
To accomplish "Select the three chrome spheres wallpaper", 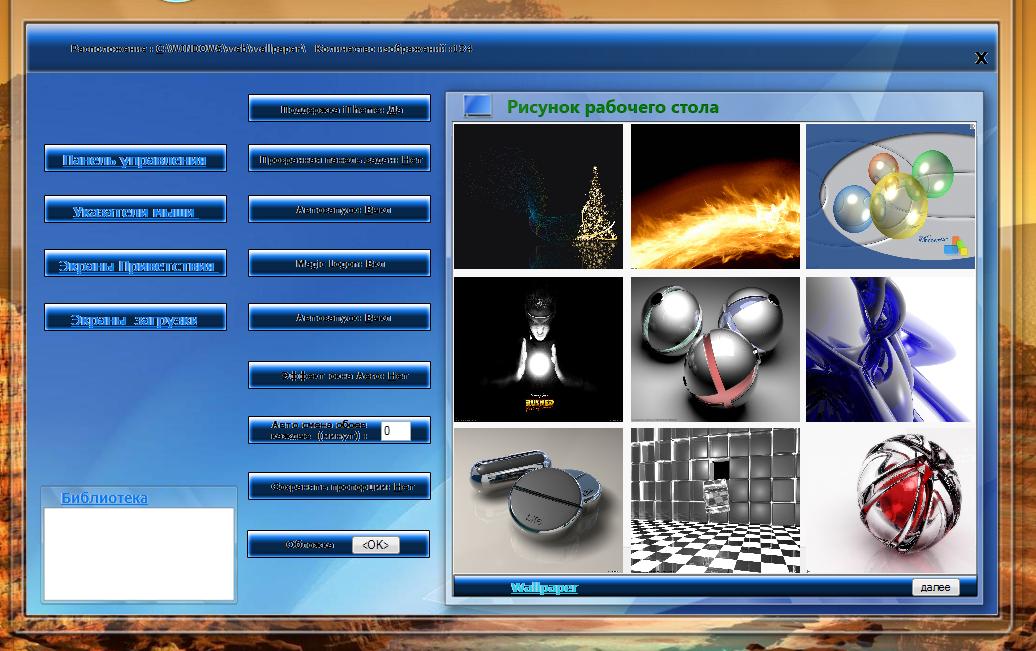I will [x=716, y=349].
